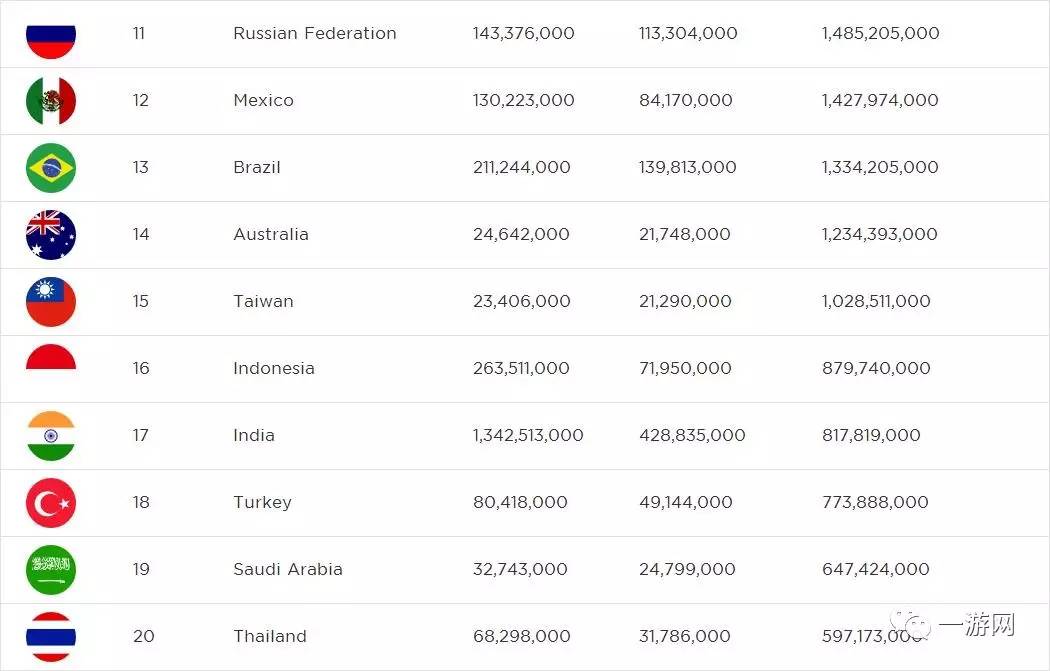Screen dimensions: 1050x671
Task: Click the Mexico flag icon
Action: click(51, 100)
